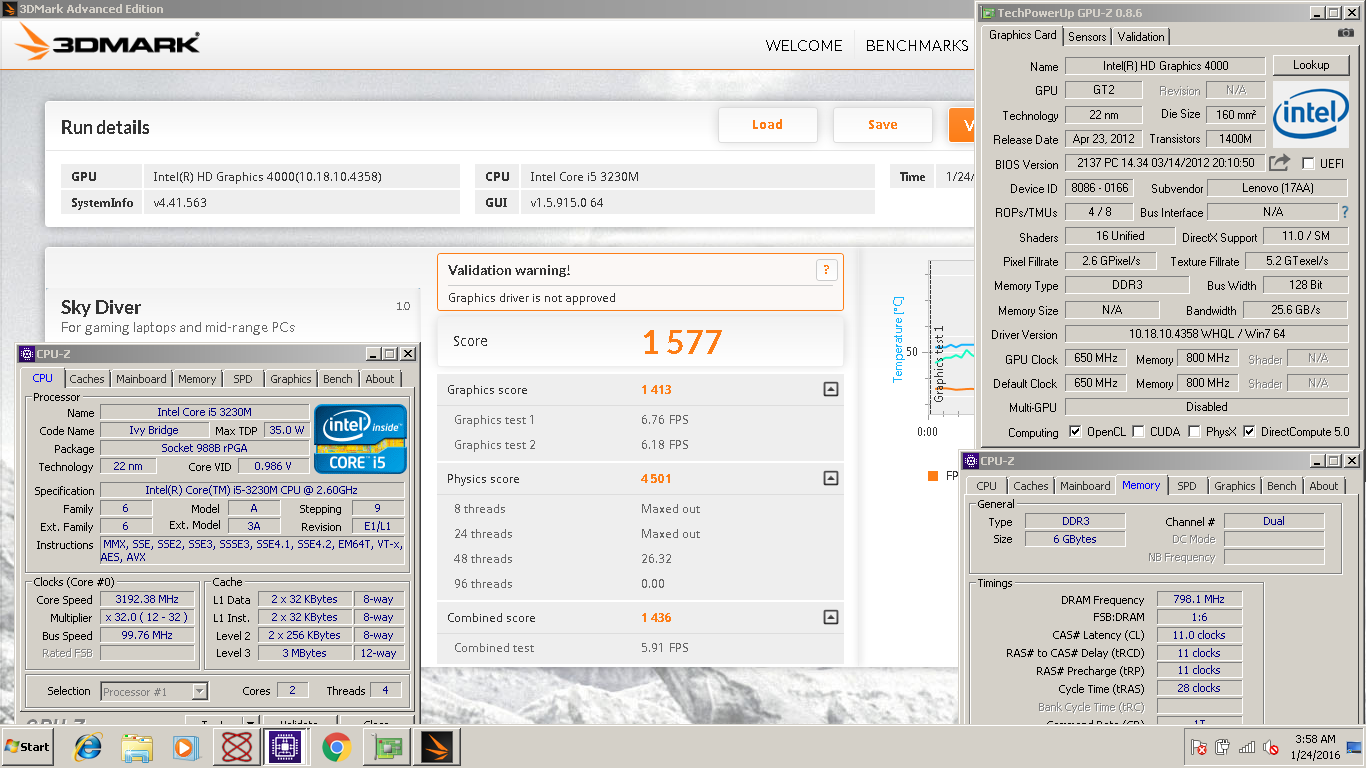
Task: Click the 'Graphics driver is not approved' message
Action: [x=532, y=298]
